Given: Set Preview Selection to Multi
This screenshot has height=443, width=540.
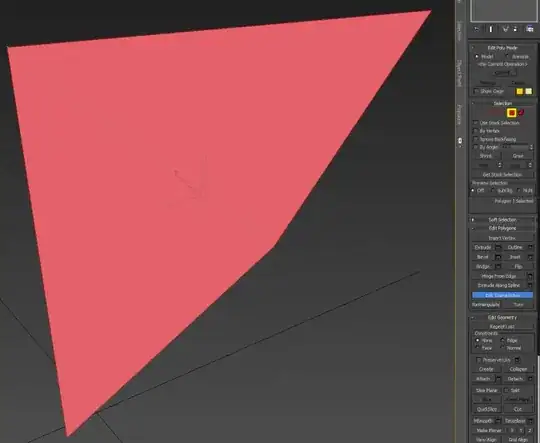Looking at the screenshot, I should click(x=519, y=190).
